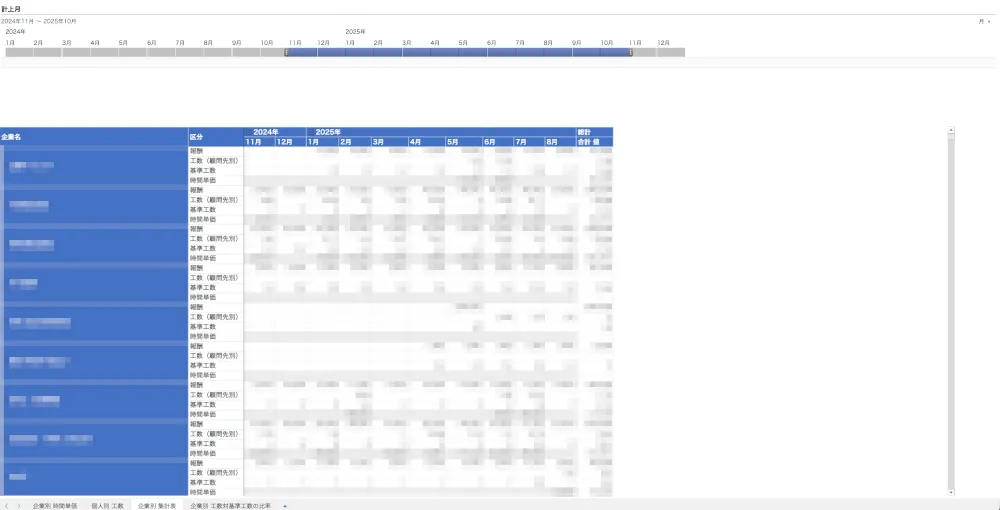Click the 12月 column header in table
Screen dimensions: 1000x510
pyautogui.click(x=290, y=142)
